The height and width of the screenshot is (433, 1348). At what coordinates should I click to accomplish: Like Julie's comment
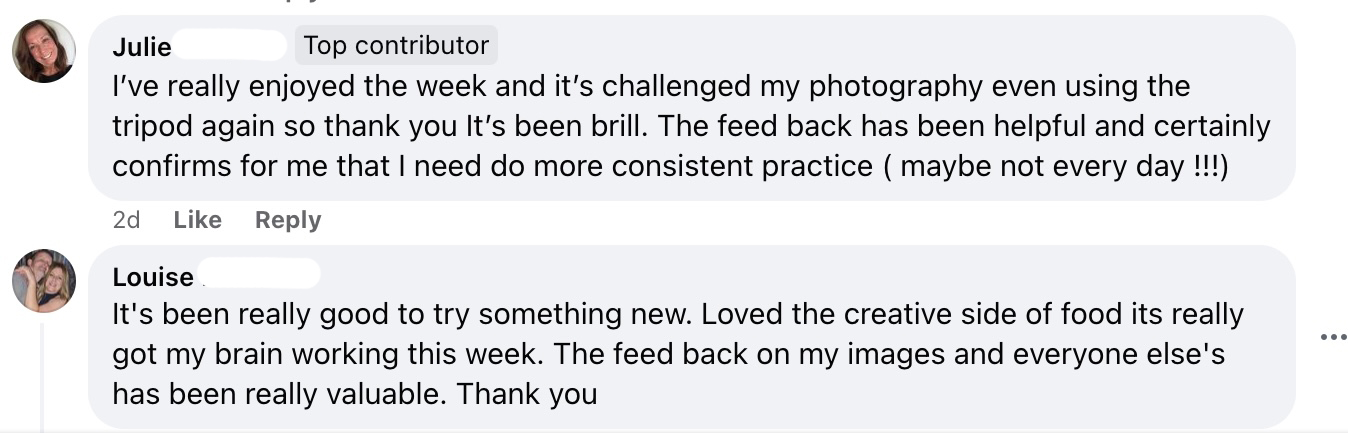tap(197, 220)
